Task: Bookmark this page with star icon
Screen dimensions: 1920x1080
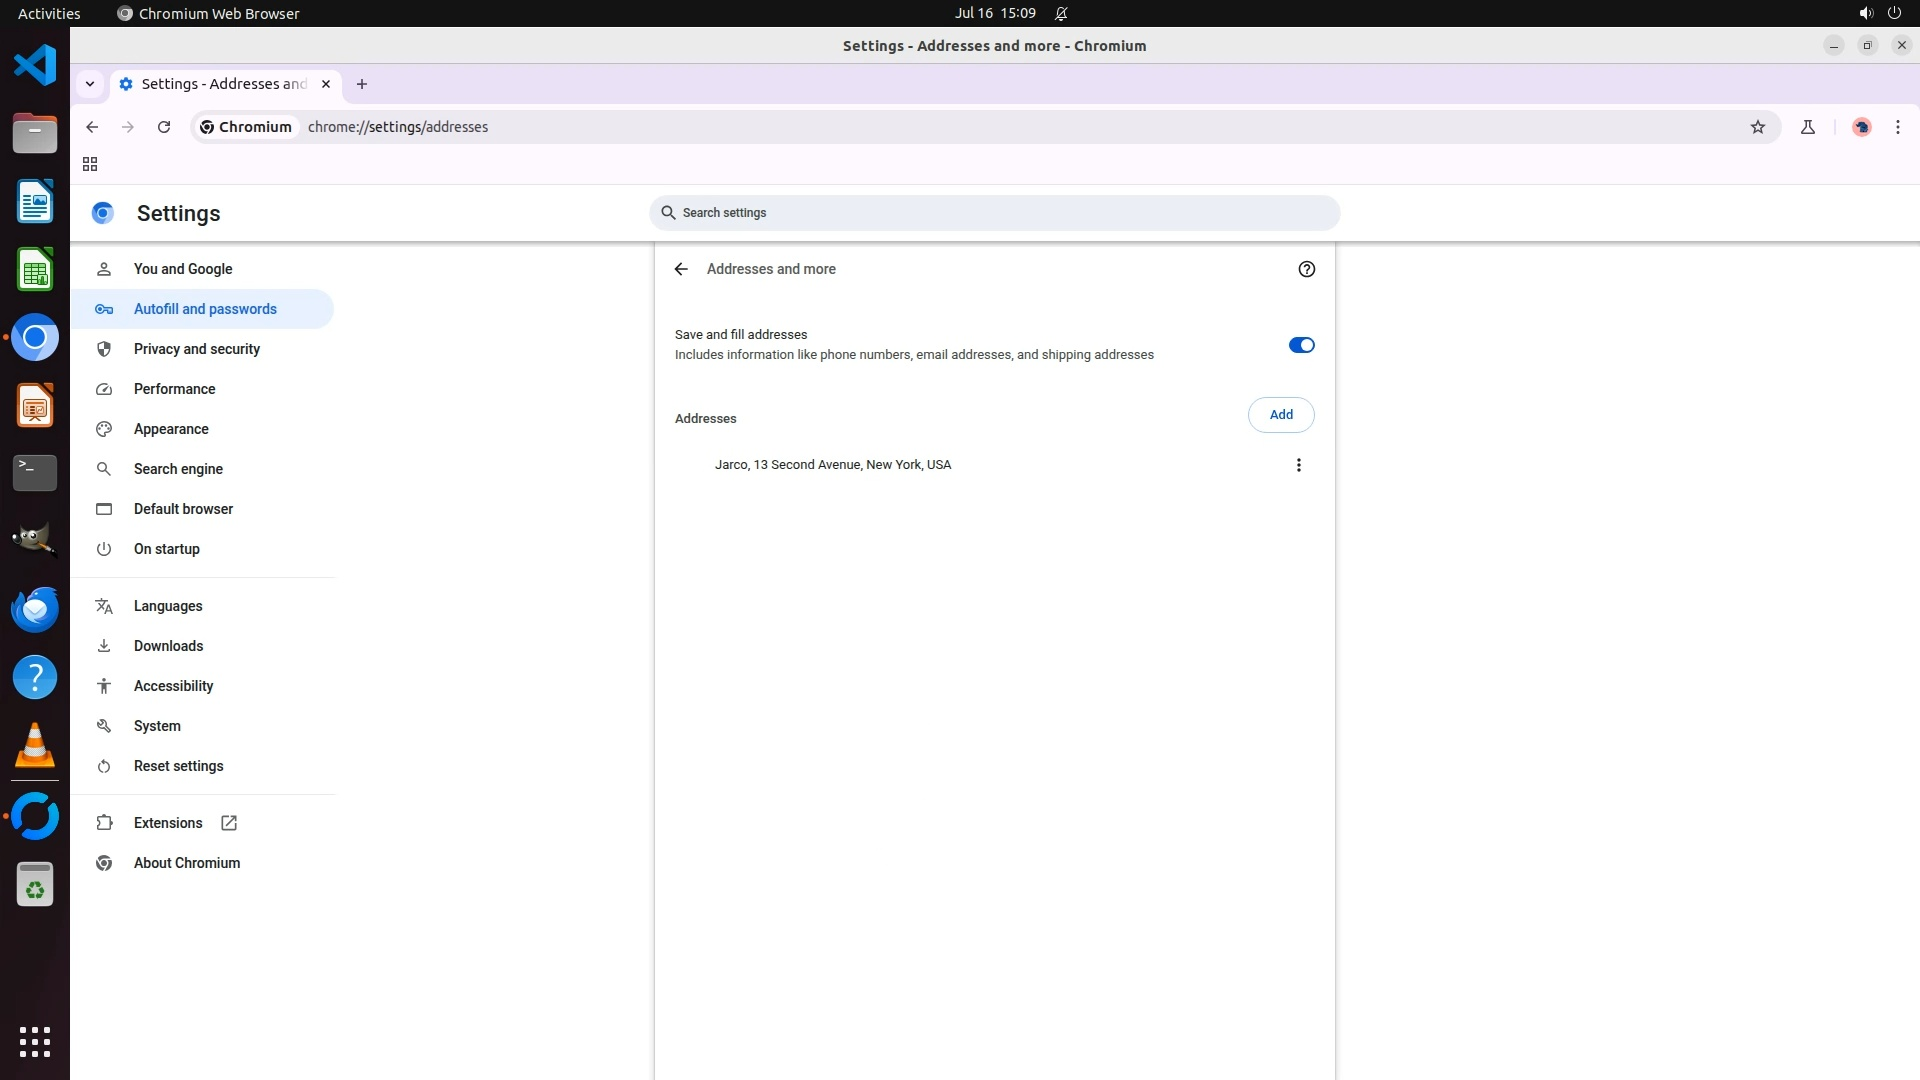Action: tap(1757, 127)
